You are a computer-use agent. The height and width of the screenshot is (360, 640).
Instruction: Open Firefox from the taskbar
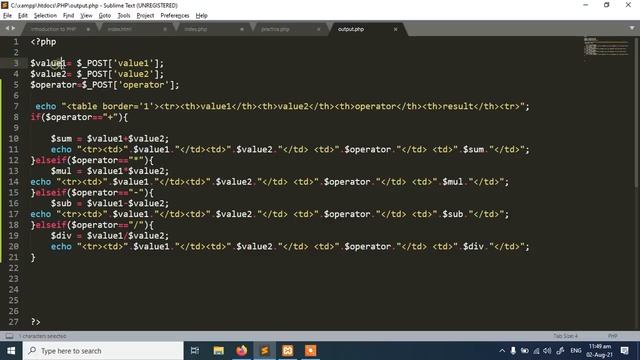(242, 351)
